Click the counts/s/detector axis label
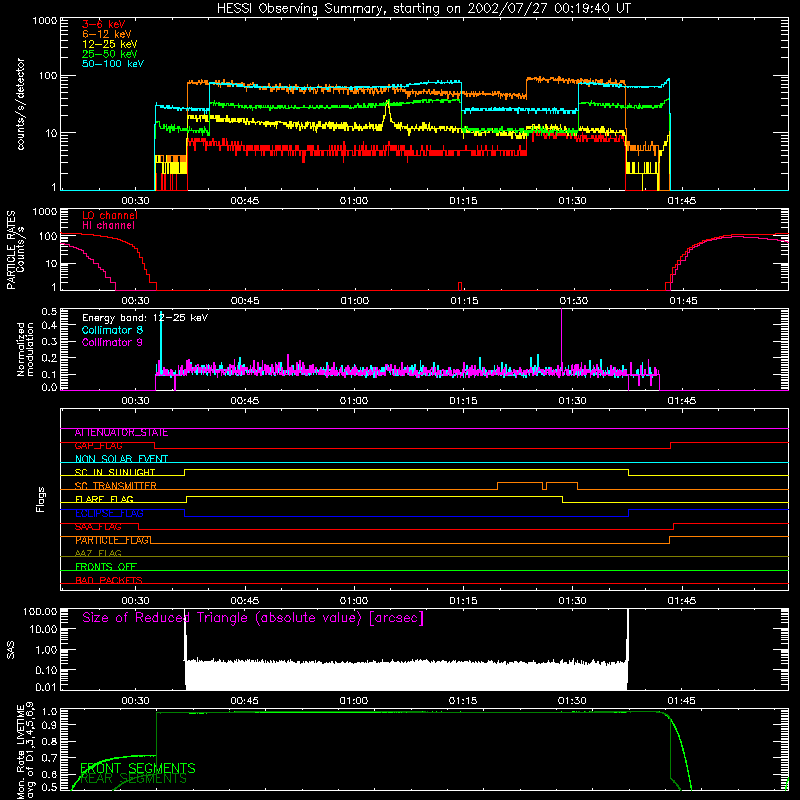Viewport: 800px width, 800px height. (21, 104)
